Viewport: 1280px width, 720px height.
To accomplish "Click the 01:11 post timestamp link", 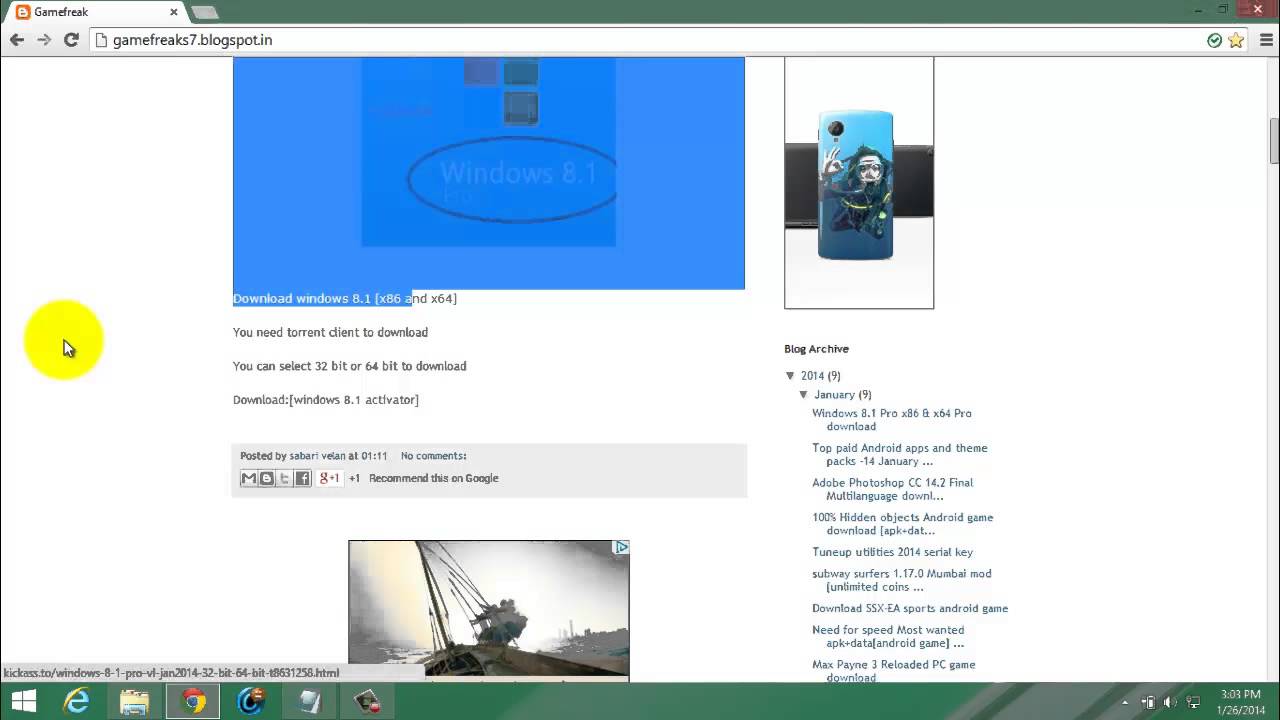I will (374, 456).
